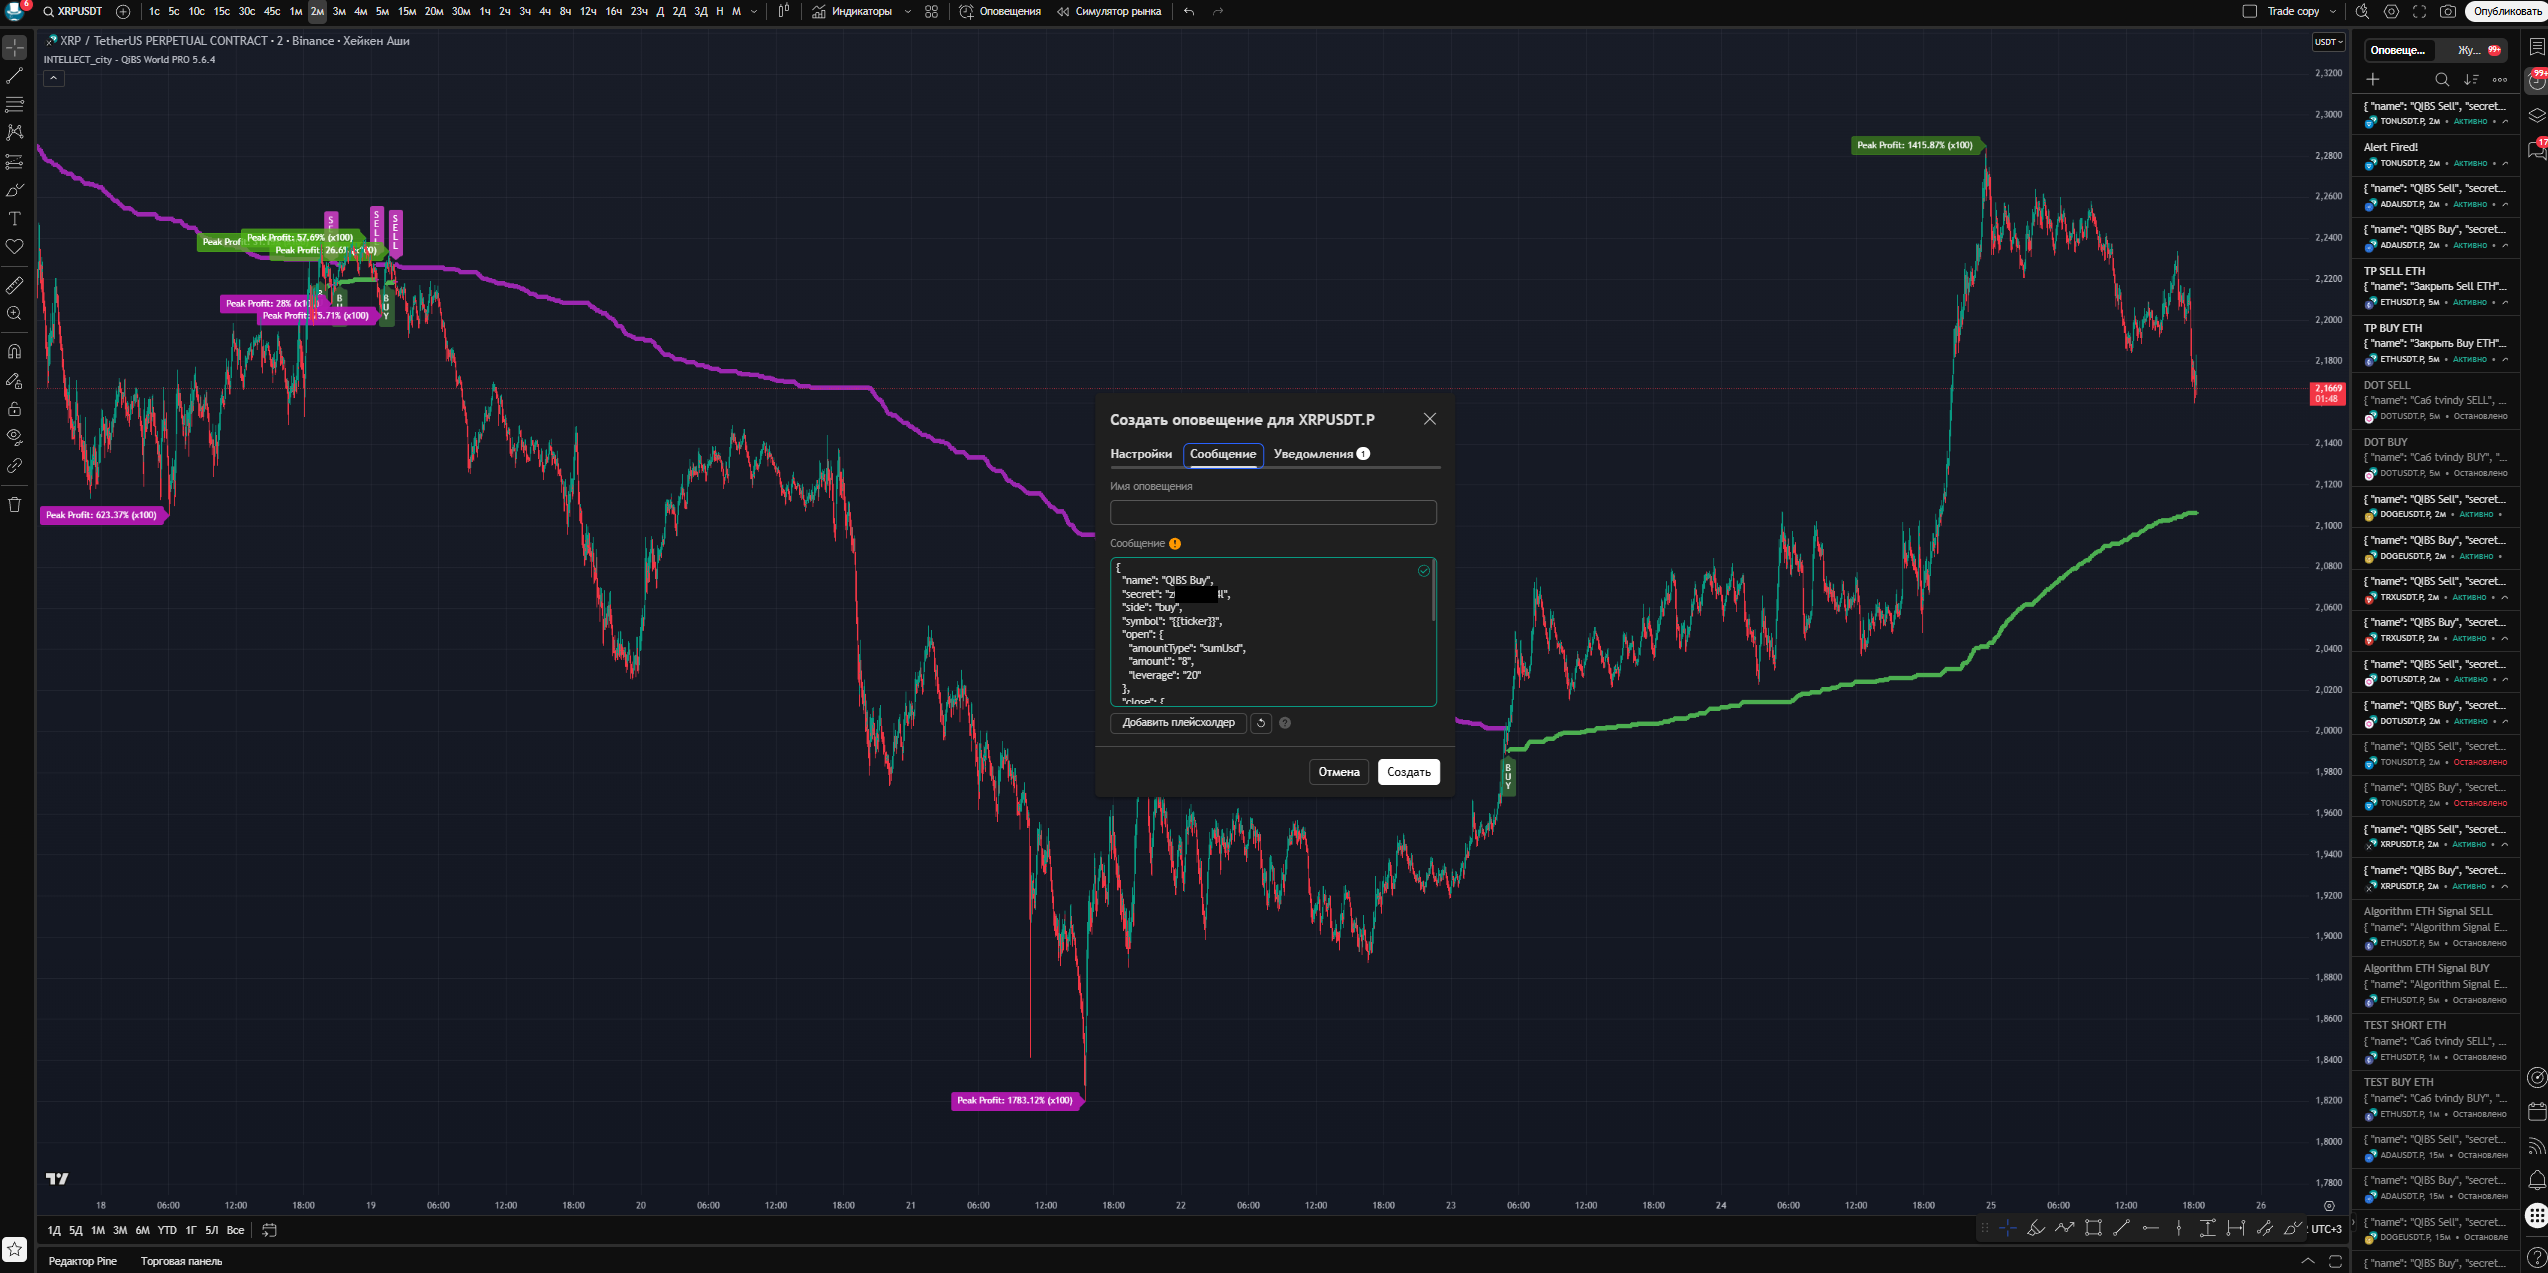Click the Имя оповещения input field

(1273, 513)
